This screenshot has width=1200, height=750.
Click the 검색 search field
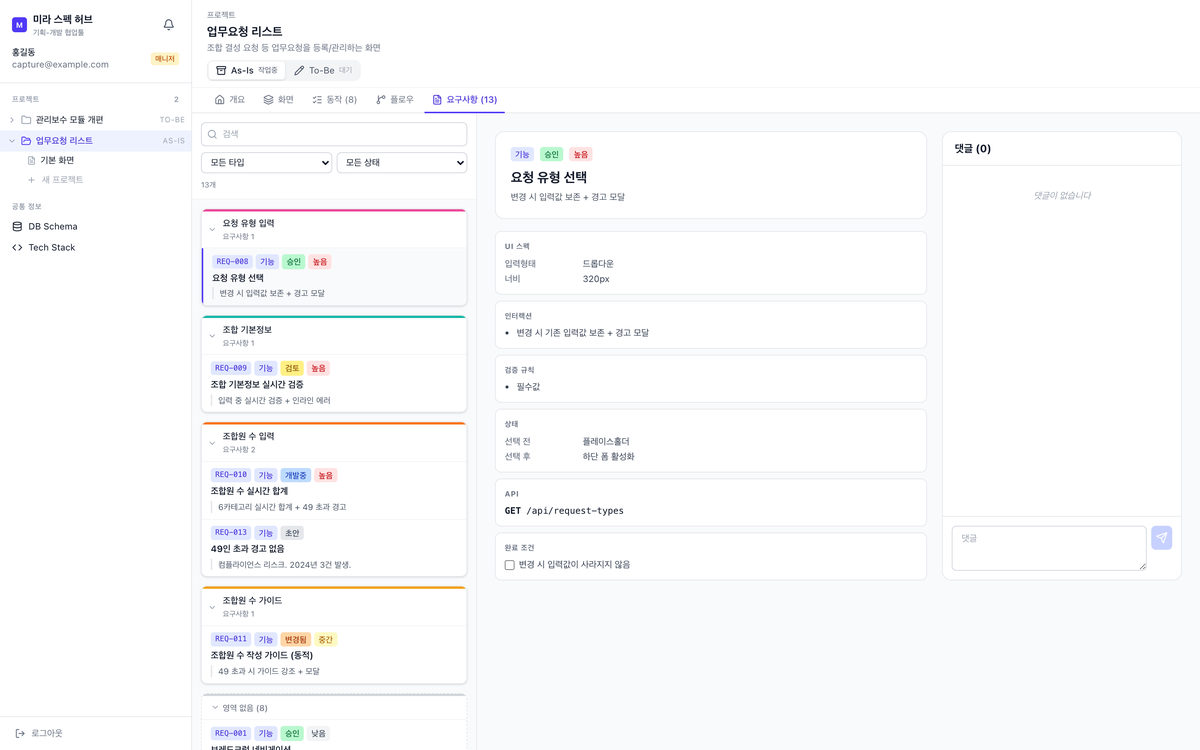coord(334,134)
